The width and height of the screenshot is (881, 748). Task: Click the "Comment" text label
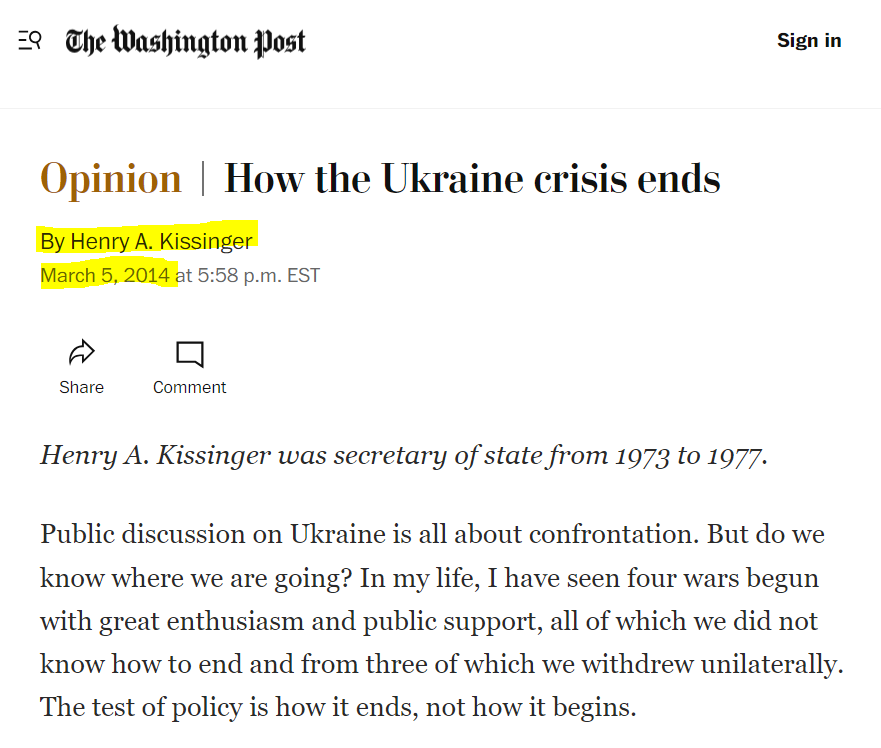[189, 387]
